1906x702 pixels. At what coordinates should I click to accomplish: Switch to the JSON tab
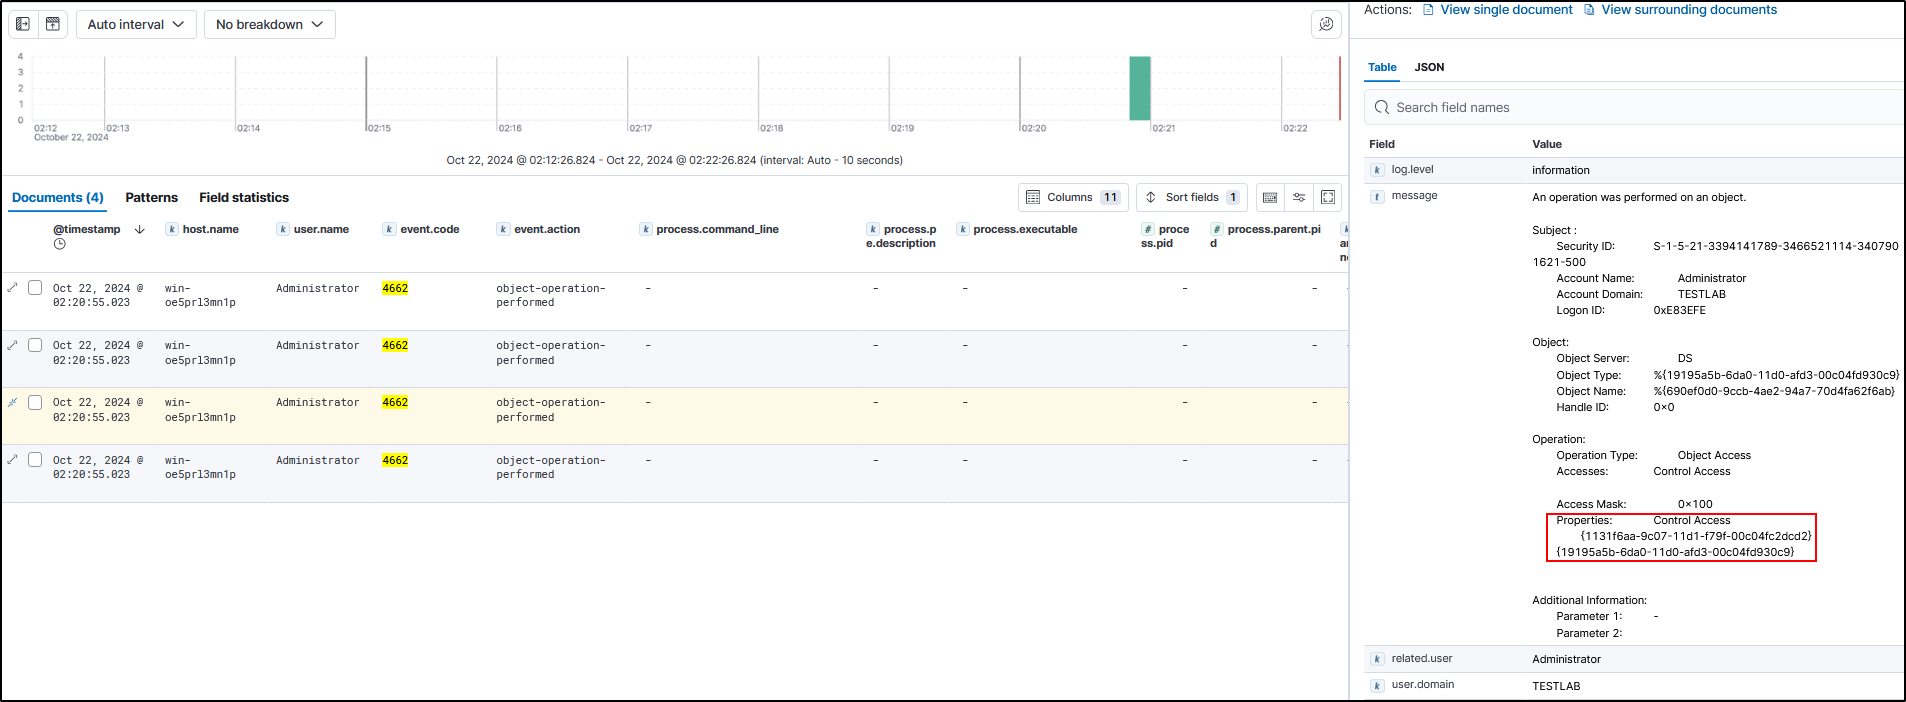coord(1429,67)
